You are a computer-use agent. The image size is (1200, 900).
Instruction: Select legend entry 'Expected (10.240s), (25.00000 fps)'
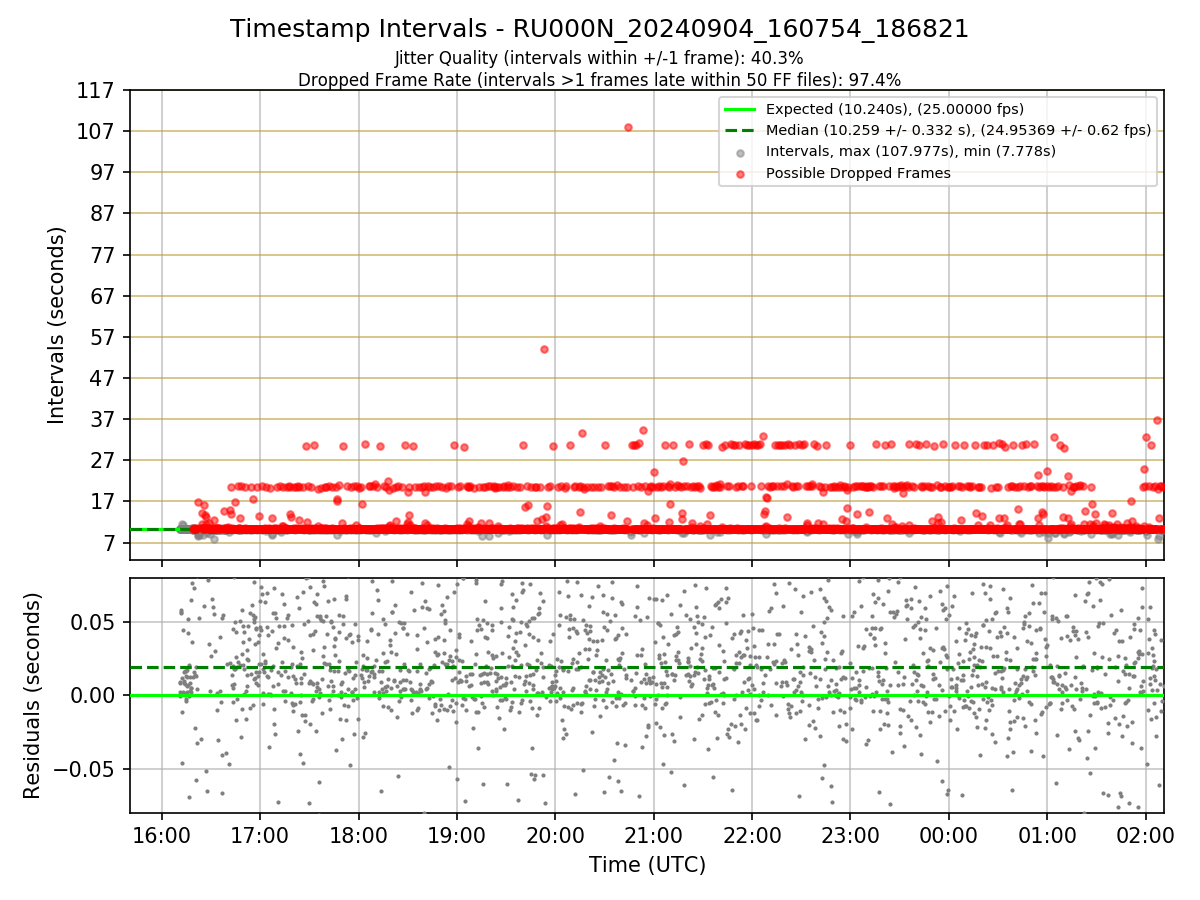tap(894, 109)
